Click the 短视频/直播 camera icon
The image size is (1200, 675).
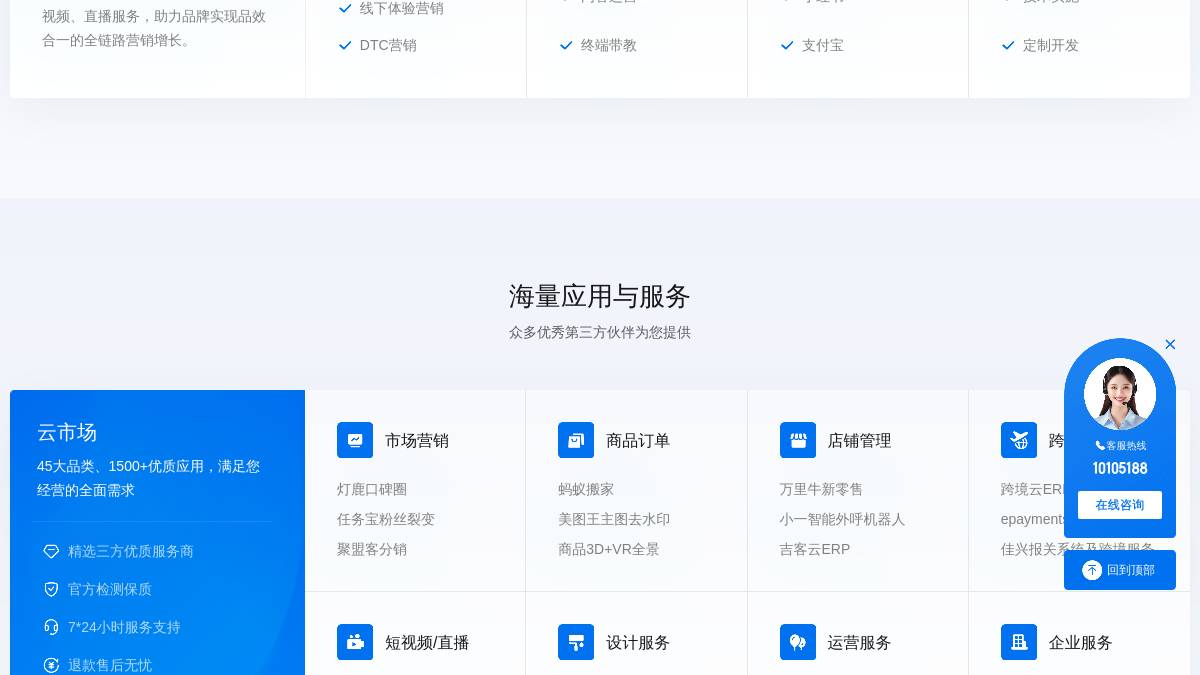pos(355,642)
